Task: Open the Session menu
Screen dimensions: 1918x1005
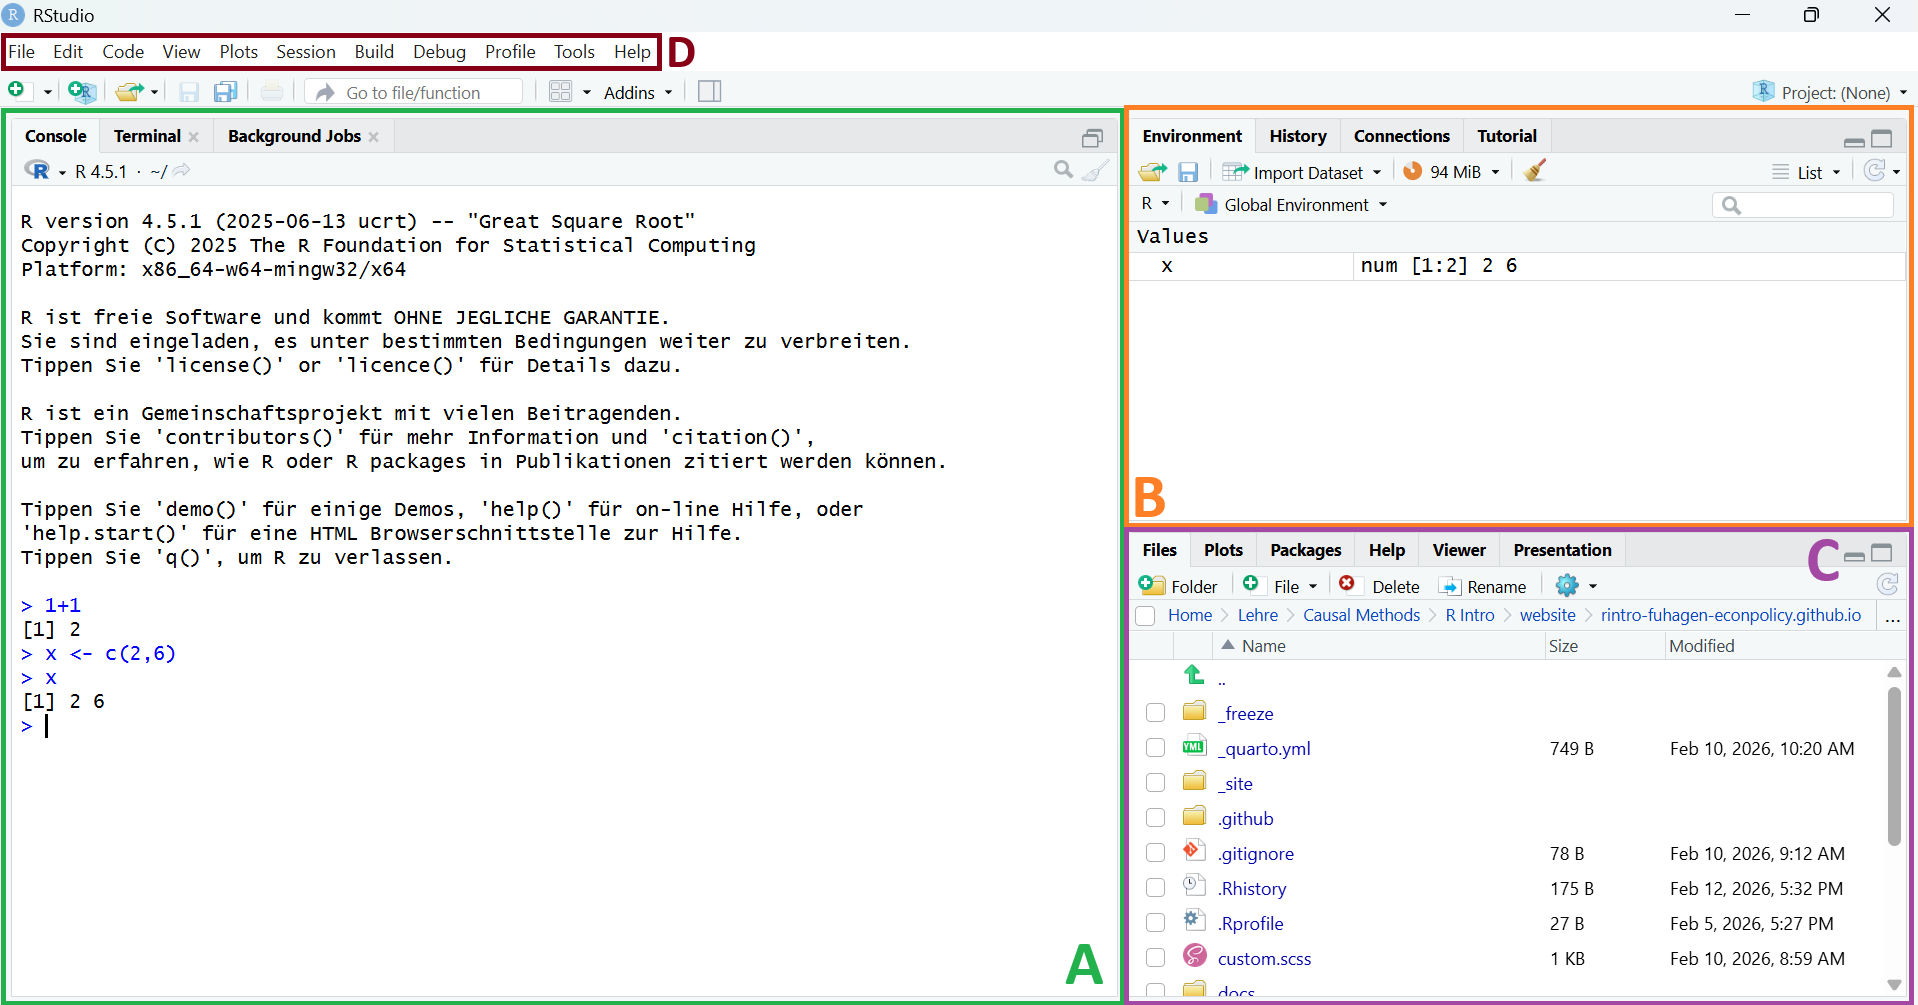Action: click(x=306, y=51)
